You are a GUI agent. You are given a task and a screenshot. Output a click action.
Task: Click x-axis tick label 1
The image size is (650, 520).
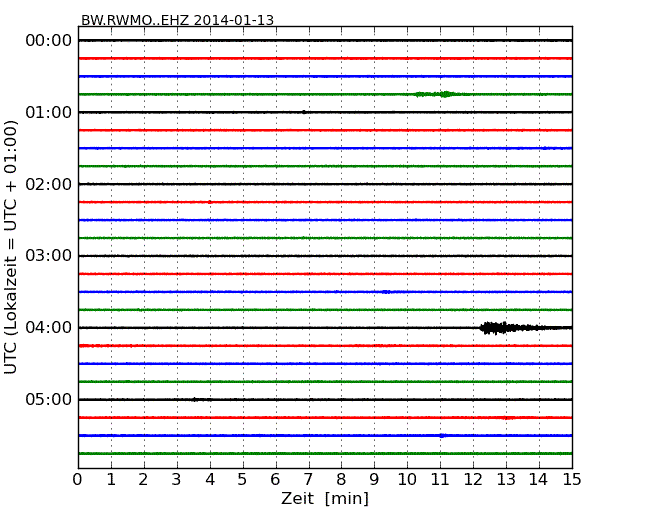111,480
